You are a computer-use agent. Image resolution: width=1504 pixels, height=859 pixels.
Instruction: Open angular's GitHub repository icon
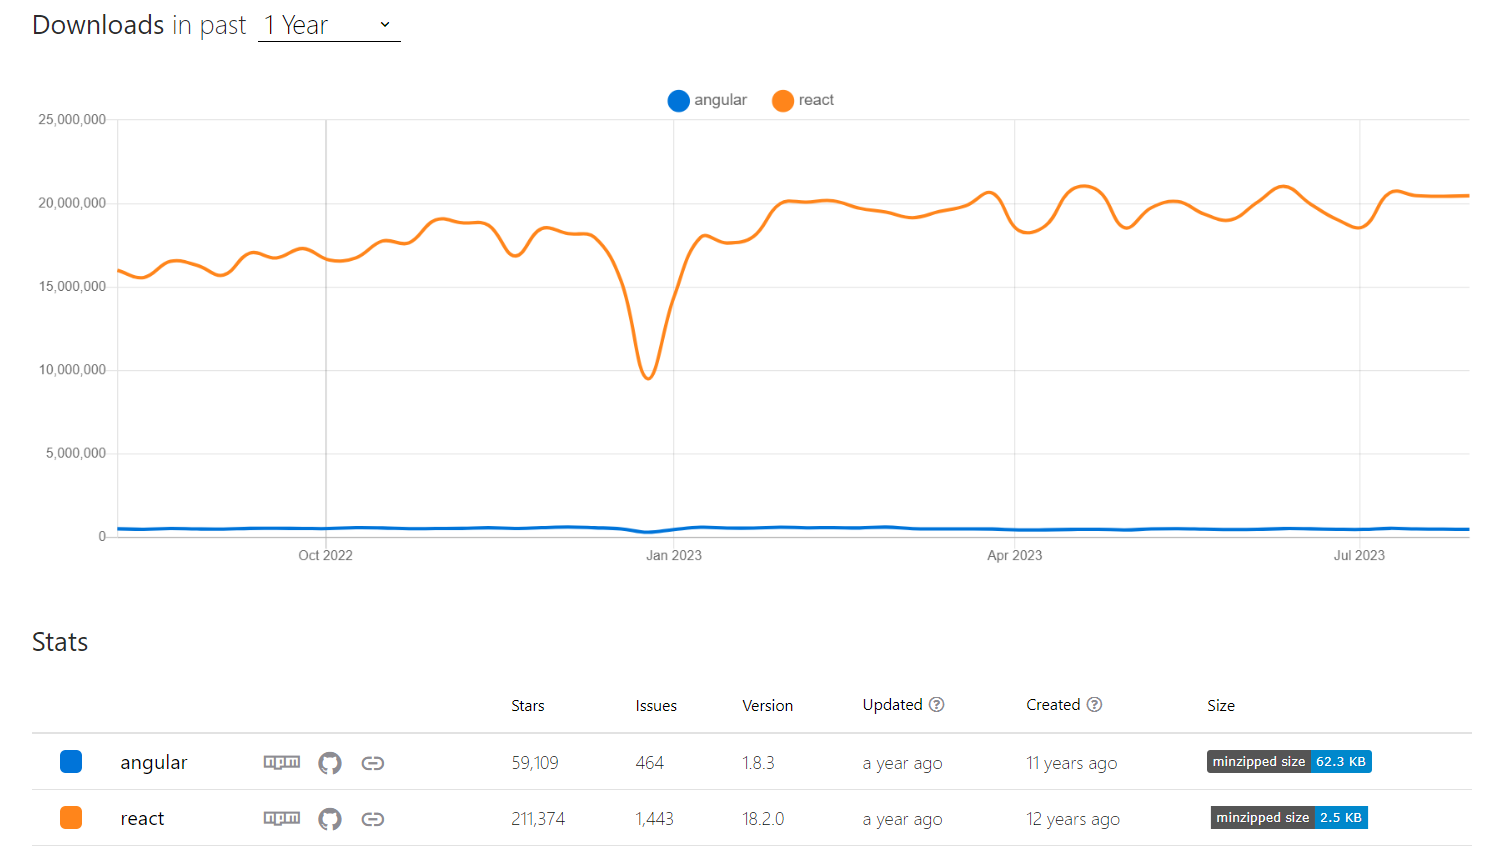pyautogui.click(x=329, y=762)
